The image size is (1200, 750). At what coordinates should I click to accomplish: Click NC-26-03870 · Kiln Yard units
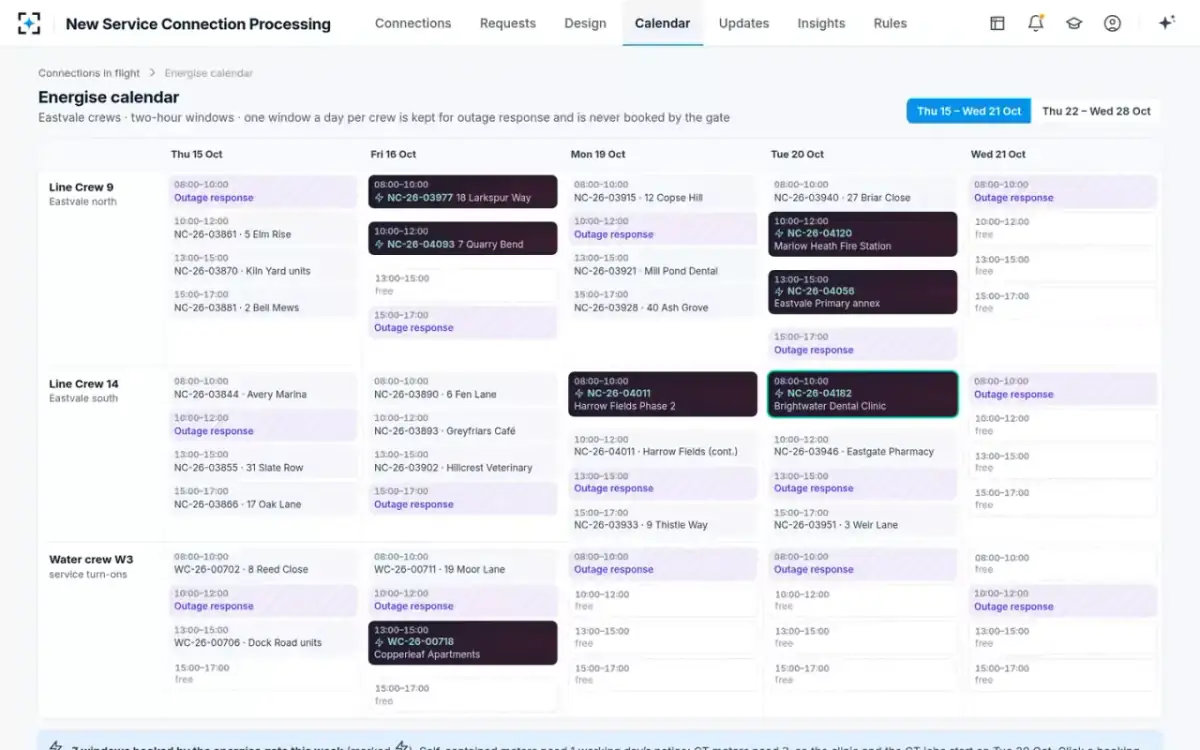(x=263, y=265)
